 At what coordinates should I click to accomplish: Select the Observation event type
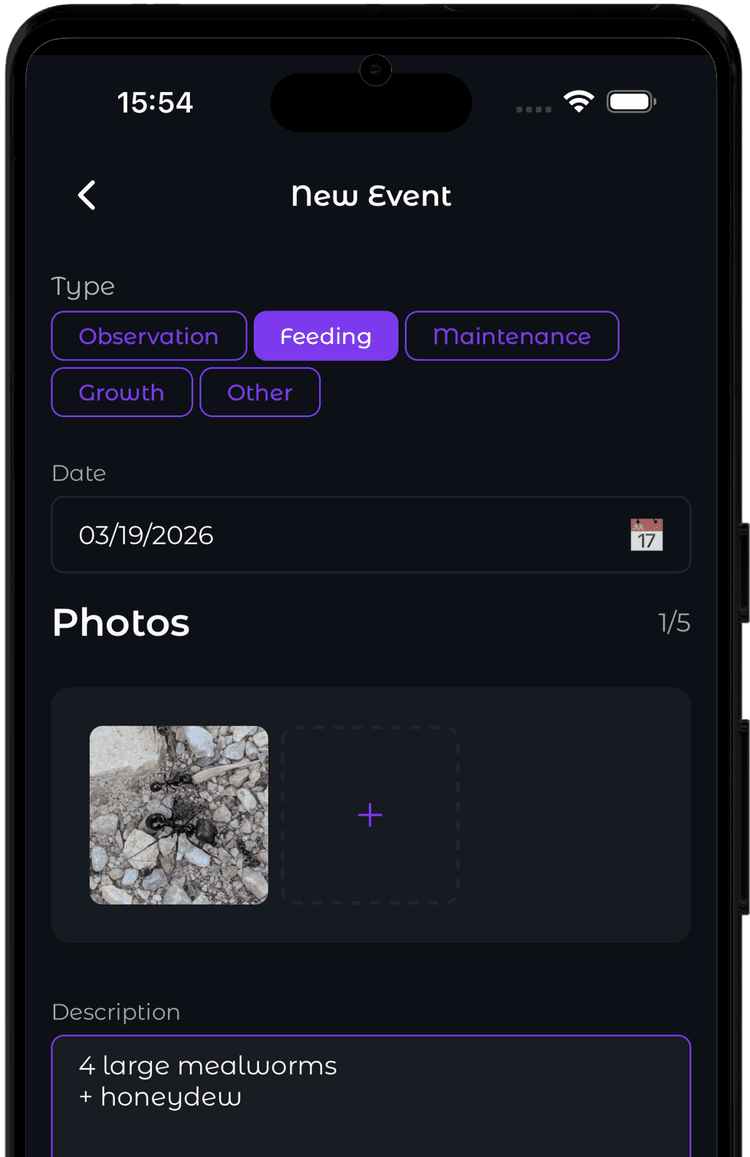click(x=149, y=336)
